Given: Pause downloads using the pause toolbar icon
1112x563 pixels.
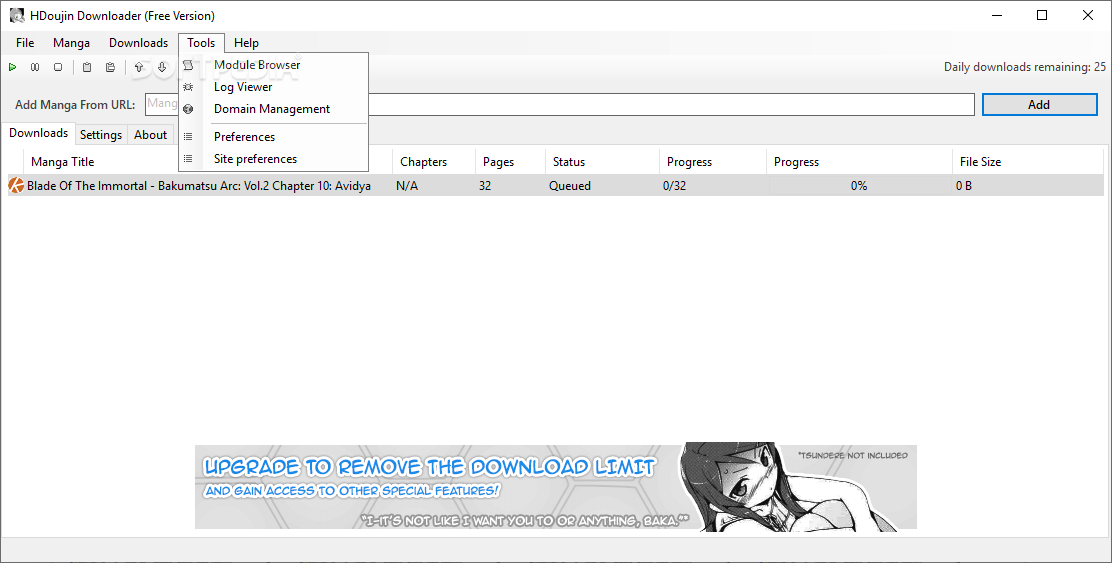Looking at the screenshot, I should coord(35,67).
